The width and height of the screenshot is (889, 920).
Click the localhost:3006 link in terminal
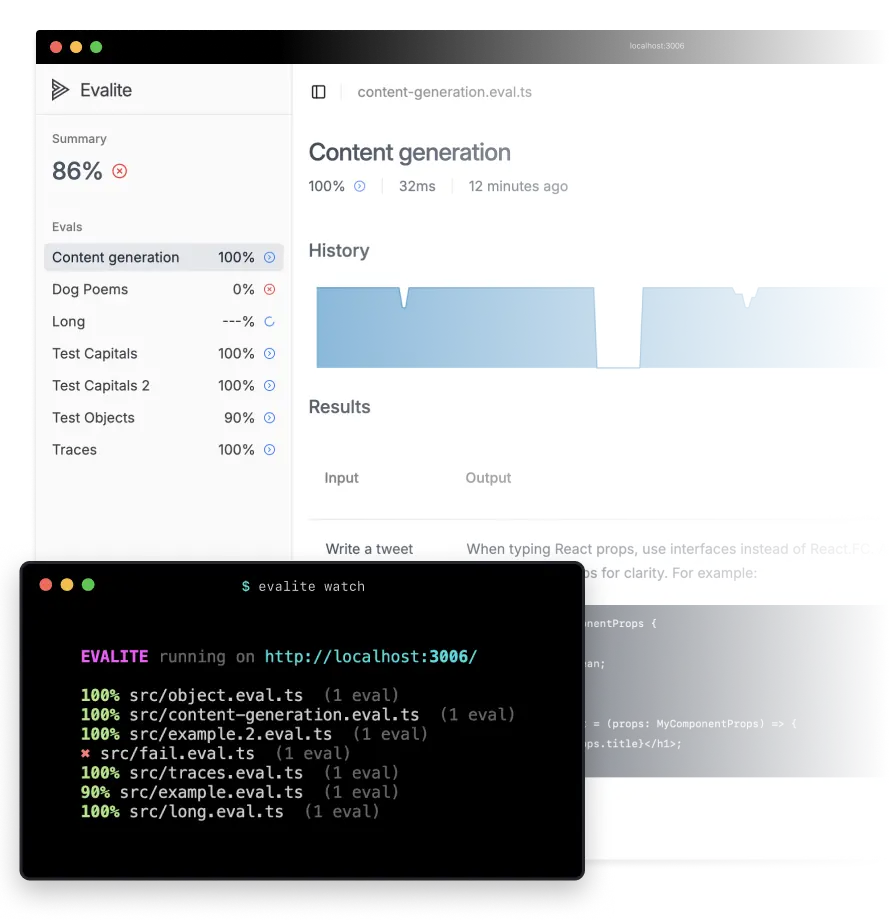370,656
